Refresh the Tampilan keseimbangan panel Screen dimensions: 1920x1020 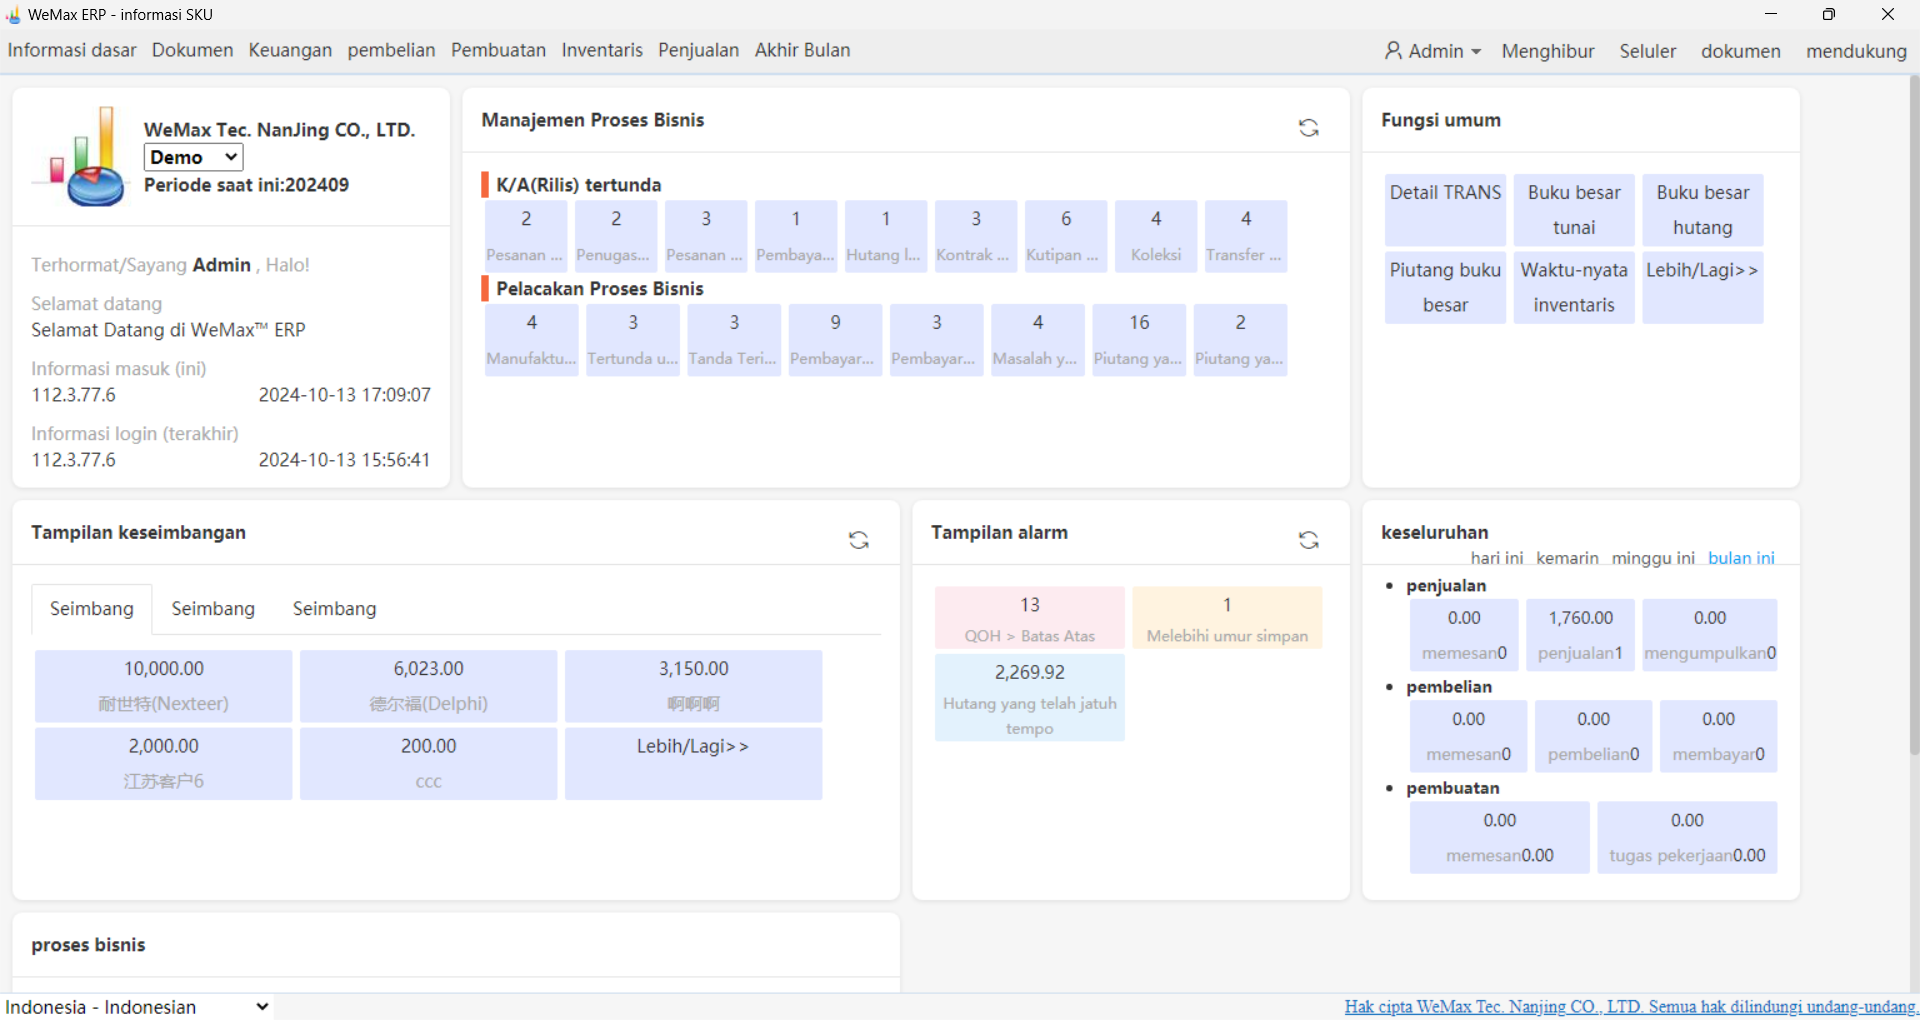858,541
